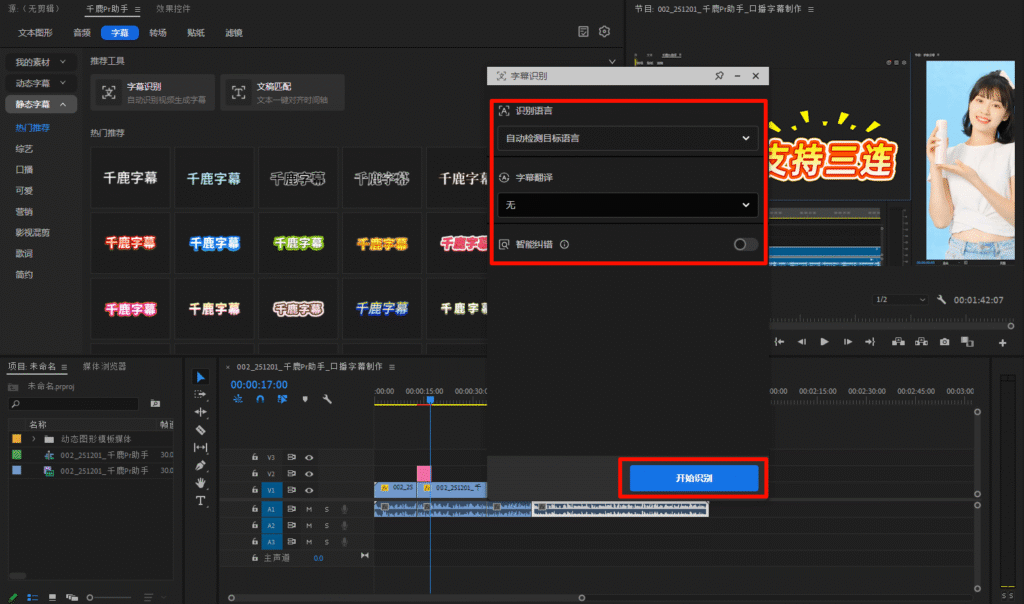Click the 开始识别 button to start recognition
The width and height of the screenshot is (1024, 604).
[x=695, y=479]
